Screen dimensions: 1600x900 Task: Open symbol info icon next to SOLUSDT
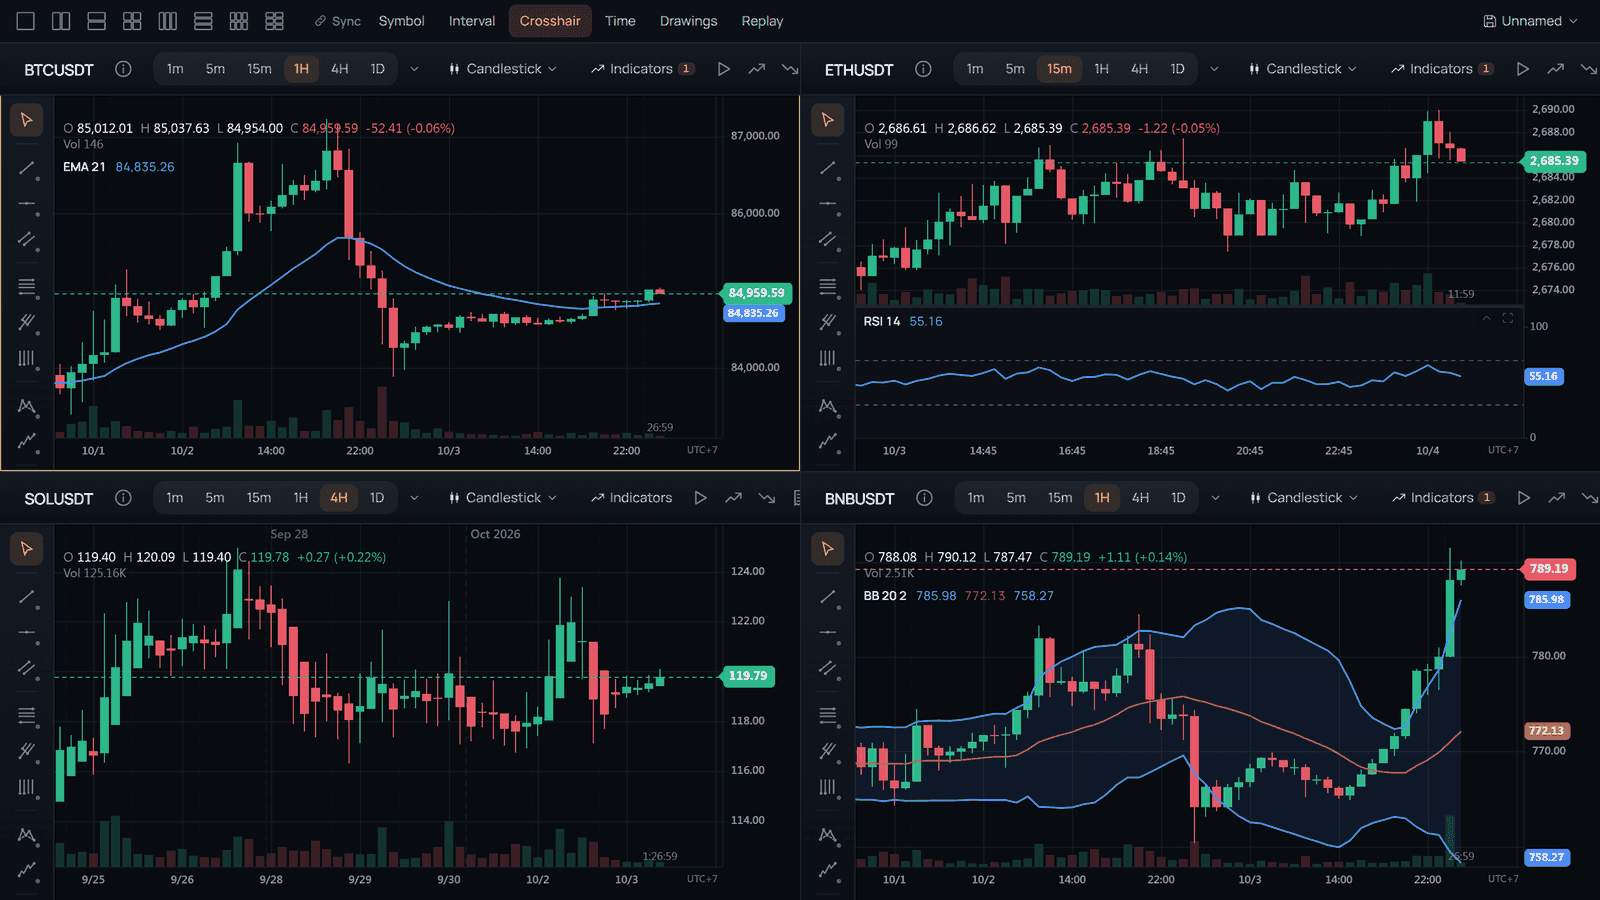[x=123, y=498]
